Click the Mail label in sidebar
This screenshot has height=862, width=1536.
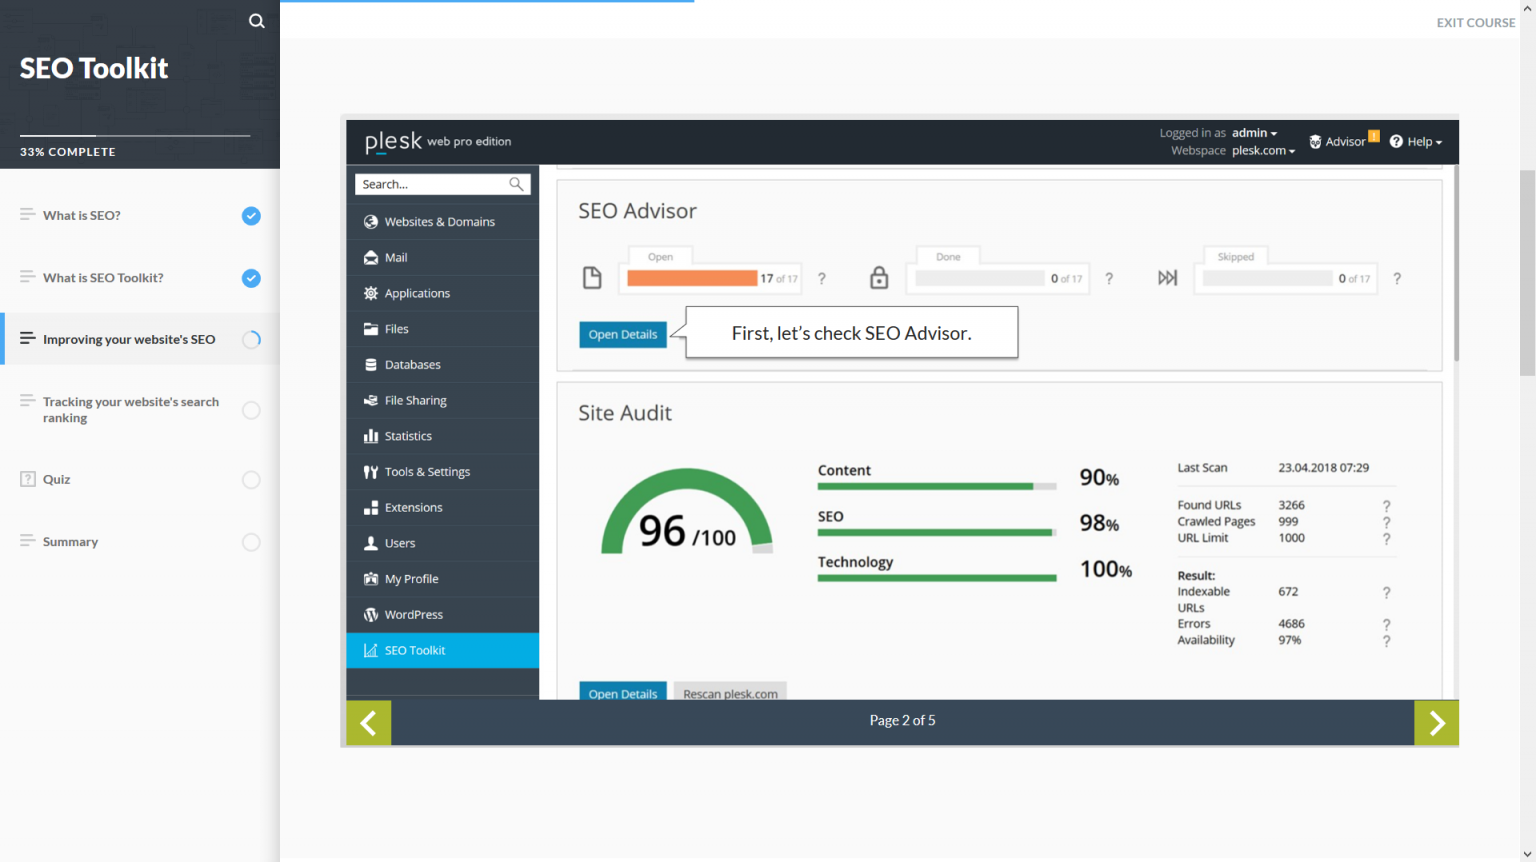(396, 258)
